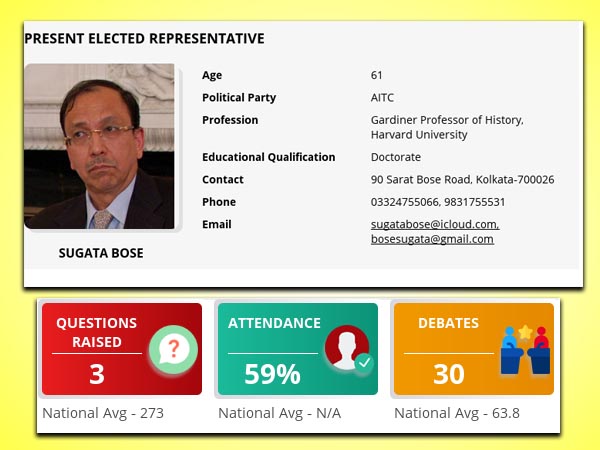
Task: Click the questions raised count 3
Action: (97, 374)
